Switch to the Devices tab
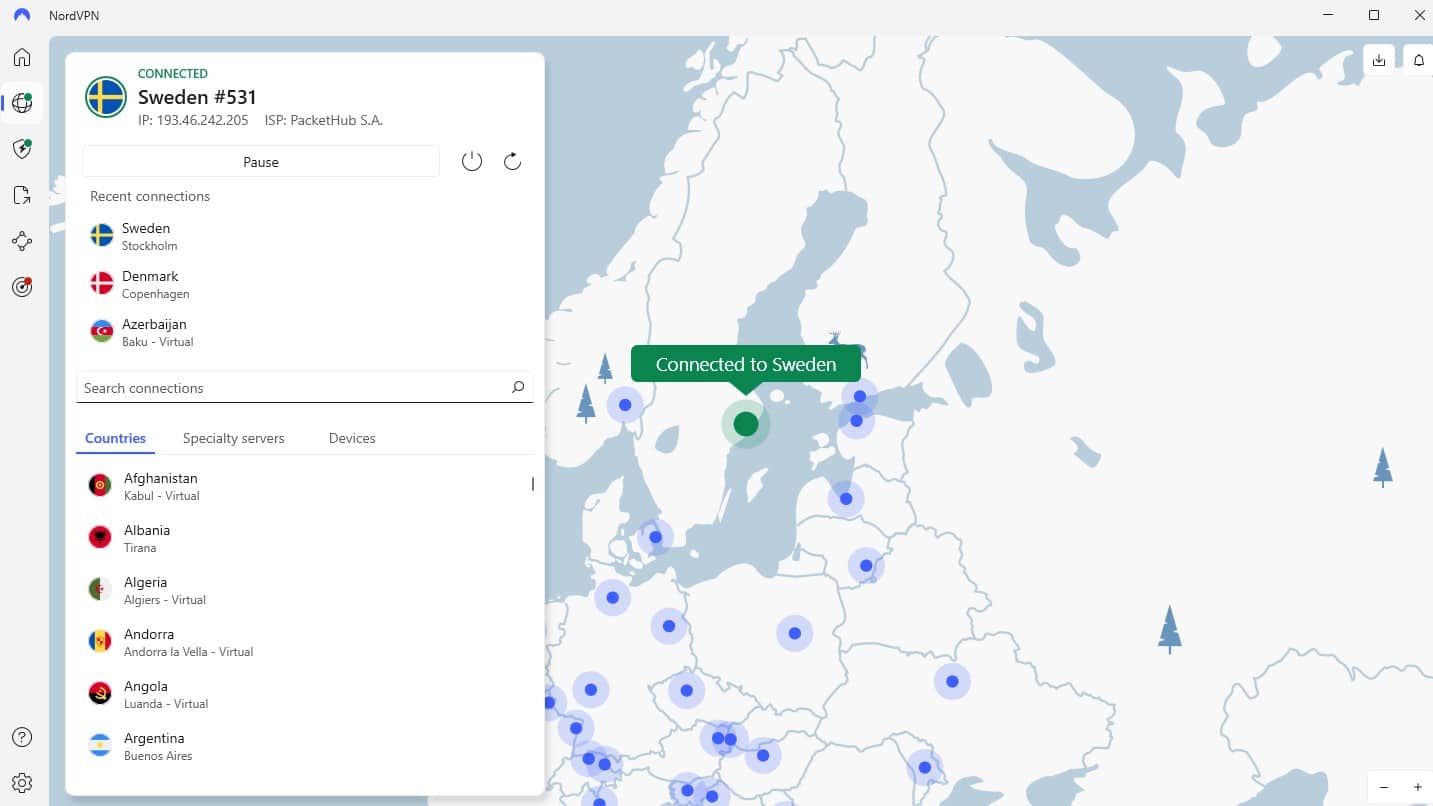This screenshot has height=806, width=1433. [352, 438]
